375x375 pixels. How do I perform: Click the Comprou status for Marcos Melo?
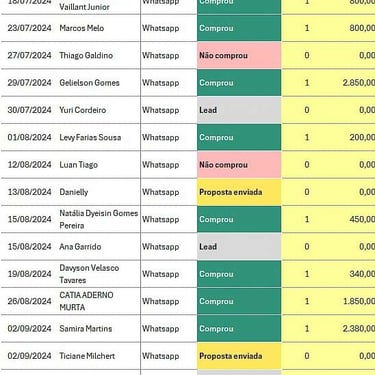click(x=239, y=28)
